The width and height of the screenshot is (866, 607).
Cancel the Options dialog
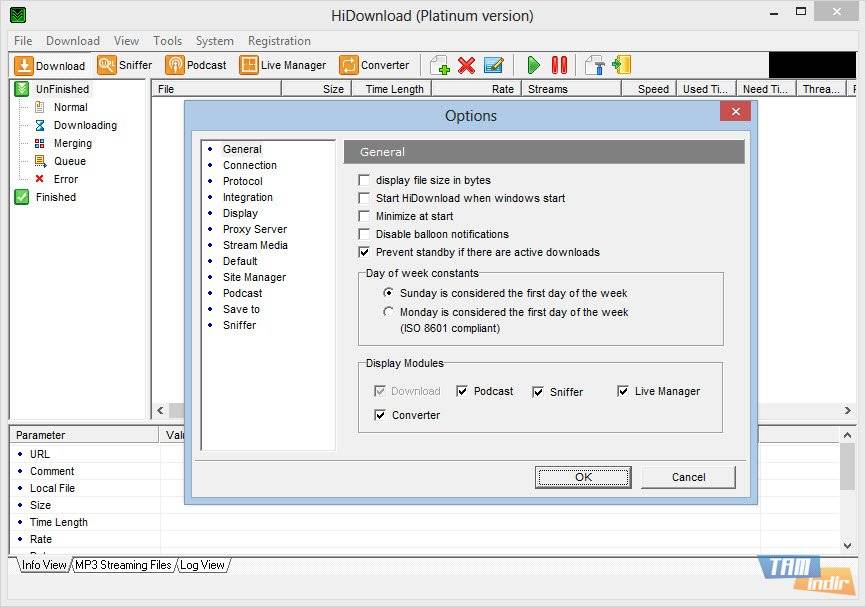[x=688, y=477]
